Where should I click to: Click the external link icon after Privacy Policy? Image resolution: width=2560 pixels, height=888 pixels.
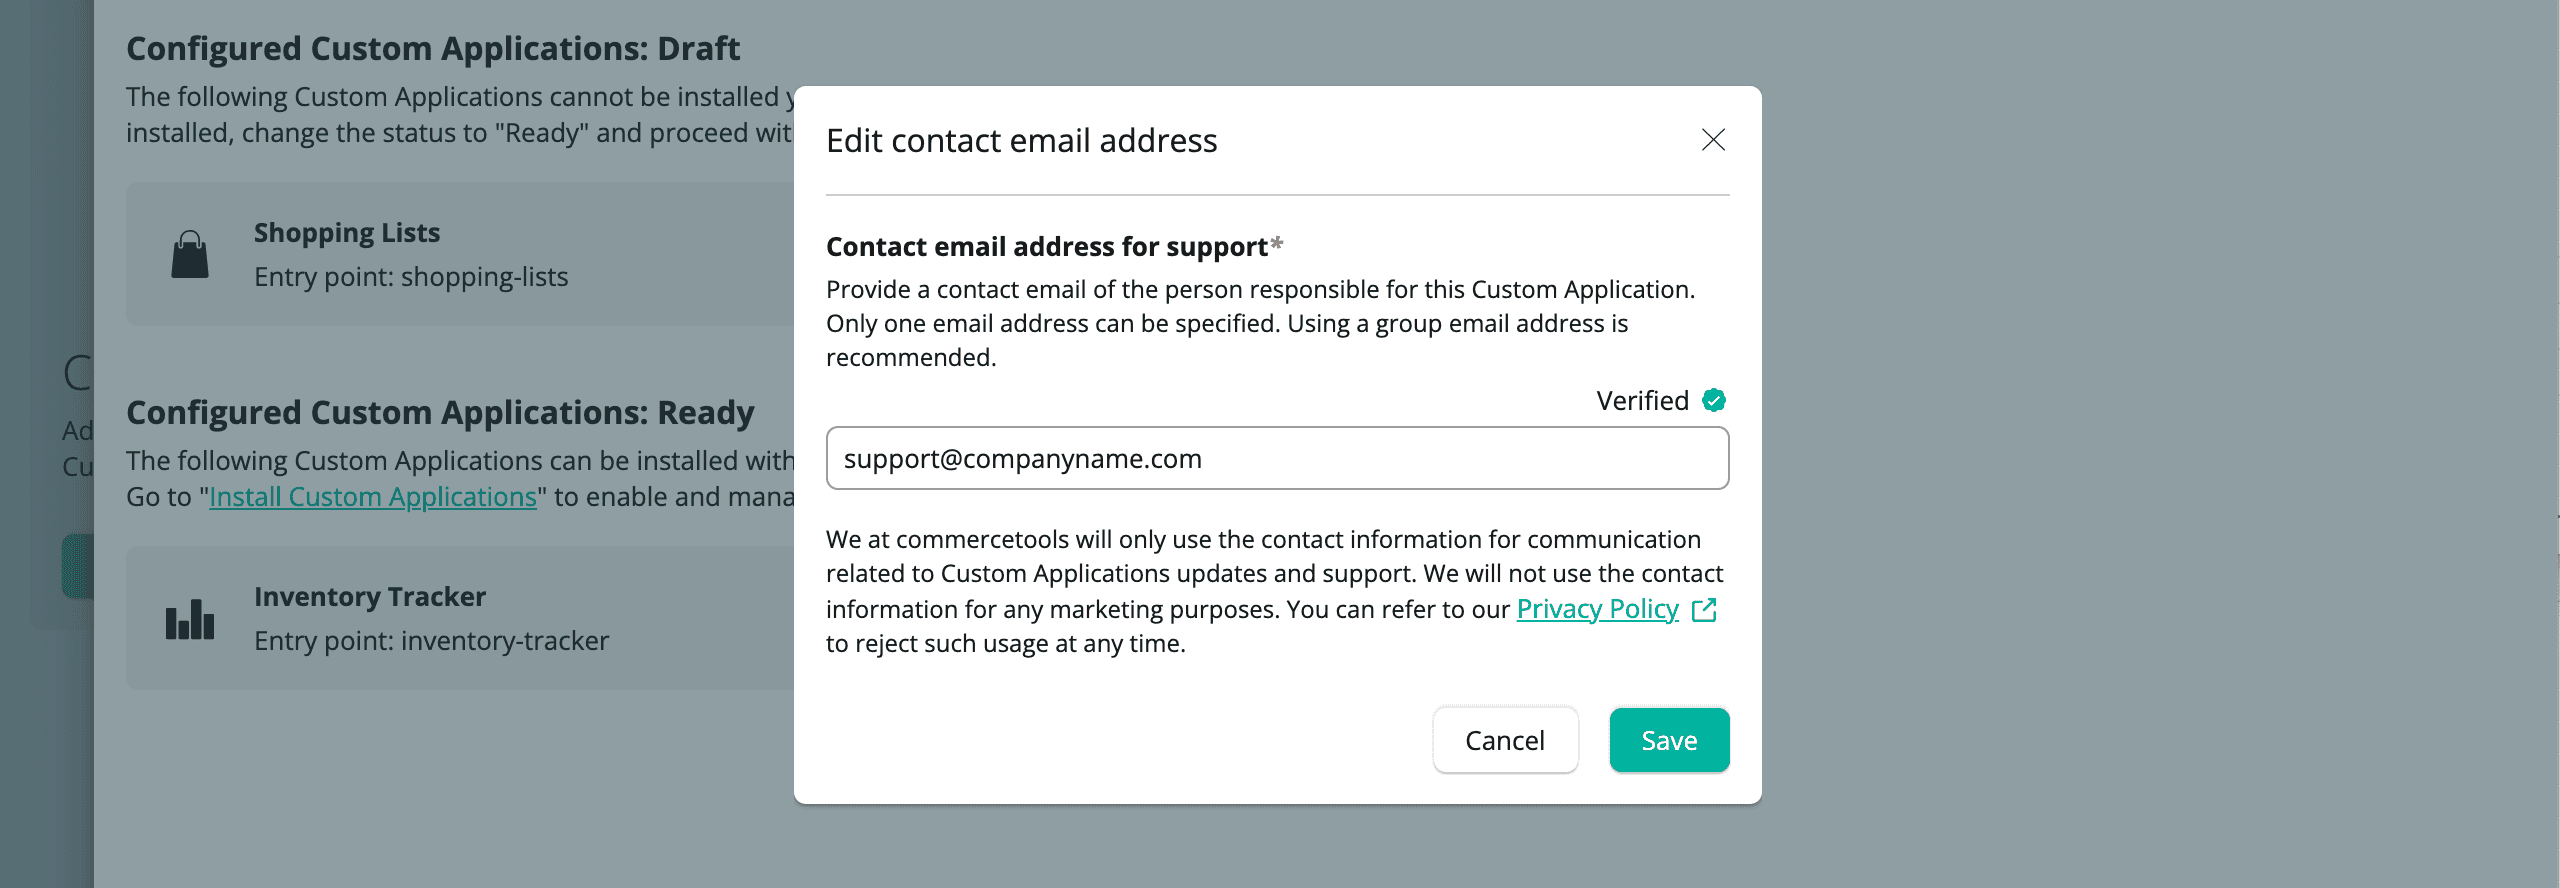(x=1704, y=610)
